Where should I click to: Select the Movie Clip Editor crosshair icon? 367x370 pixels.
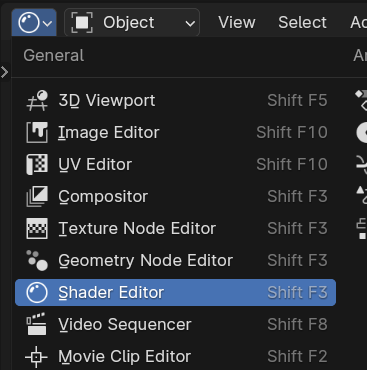[36, 357]
